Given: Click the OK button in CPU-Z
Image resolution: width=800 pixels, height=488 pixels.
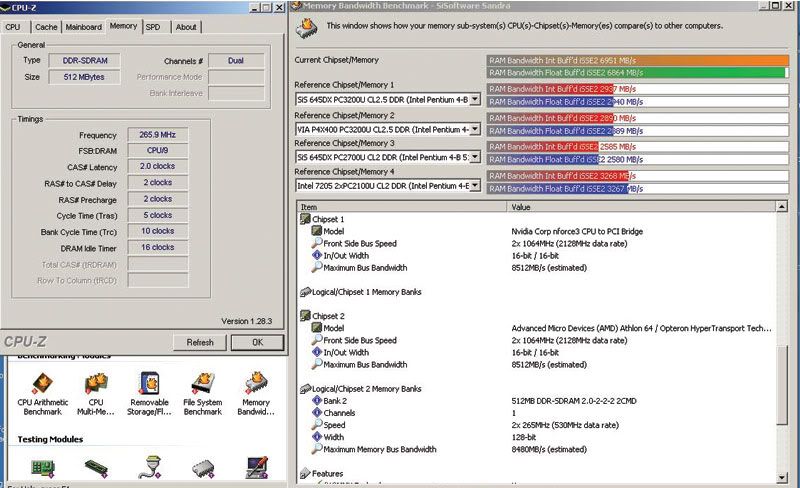Looking at the screenshot, I should point(256,342).
